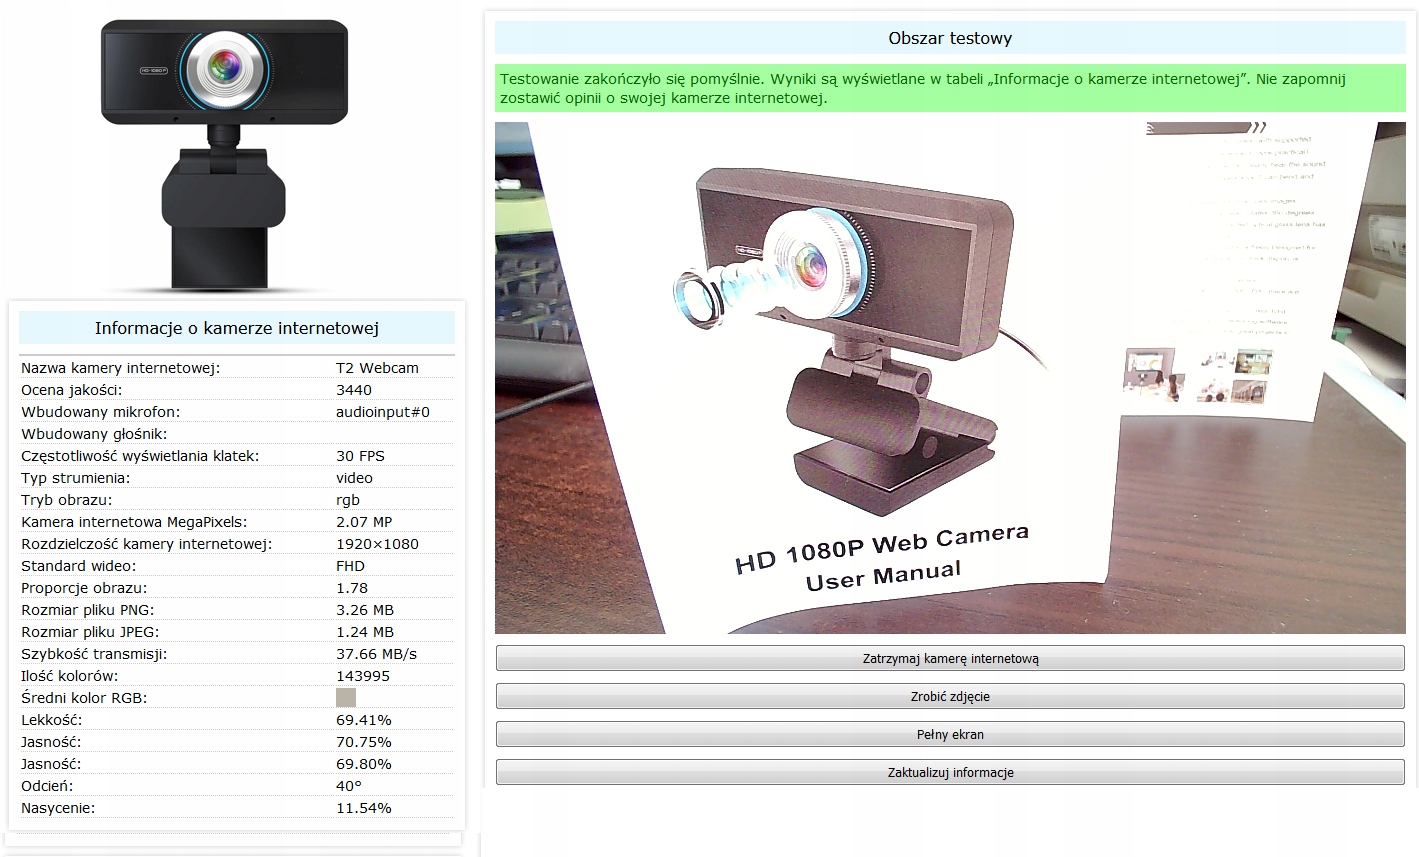Click the 'Zaktualizuj informacje' button
Screen dimensions: 1419x857
(950, 773)
